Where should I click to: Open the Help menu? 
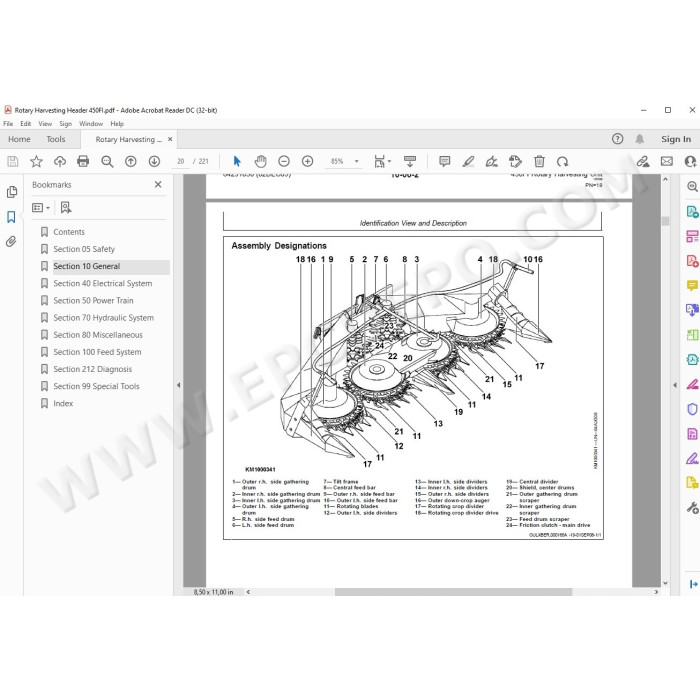(x=117, y=124)
